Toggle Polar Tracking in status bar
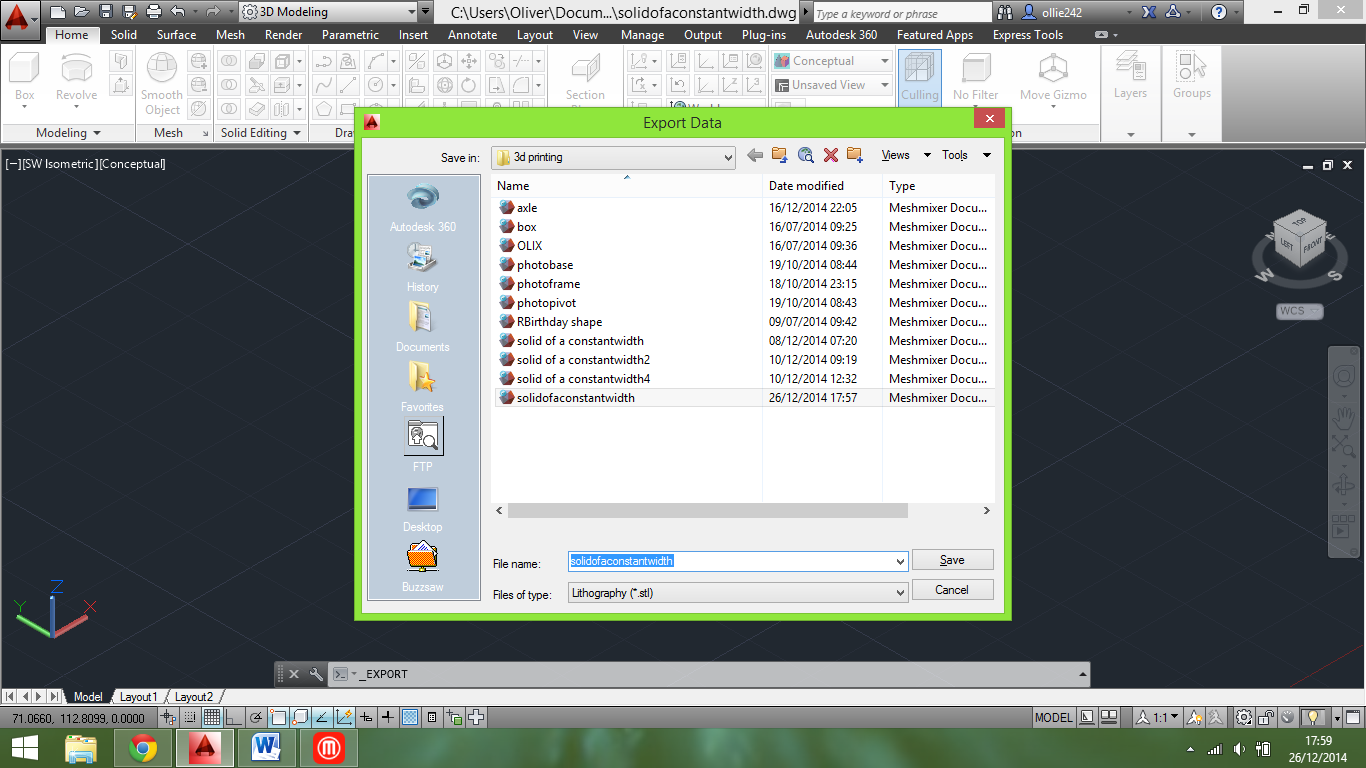The height and width of the screenshot is (768, 1366). point(256,717)
